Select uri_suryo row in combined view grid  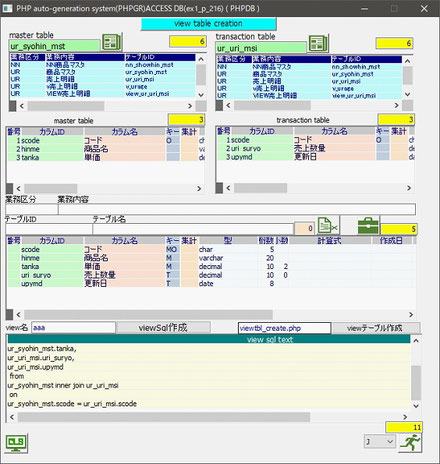click(211, 275)
